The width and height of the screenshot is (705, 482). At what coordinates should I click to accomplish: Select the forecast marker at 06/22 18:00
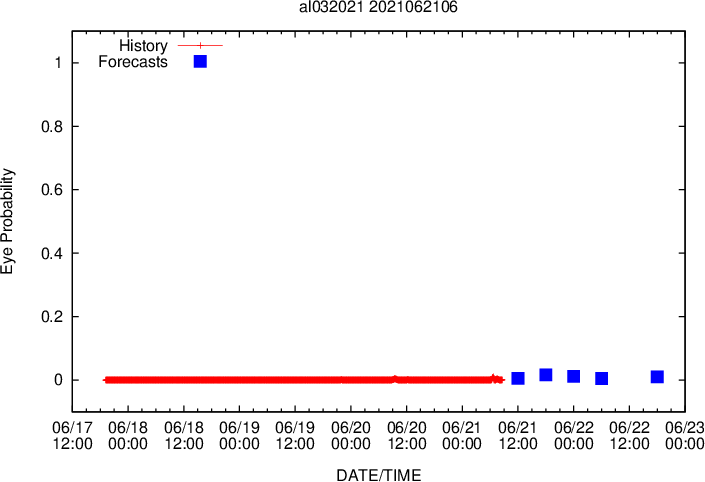pos(657,377)
